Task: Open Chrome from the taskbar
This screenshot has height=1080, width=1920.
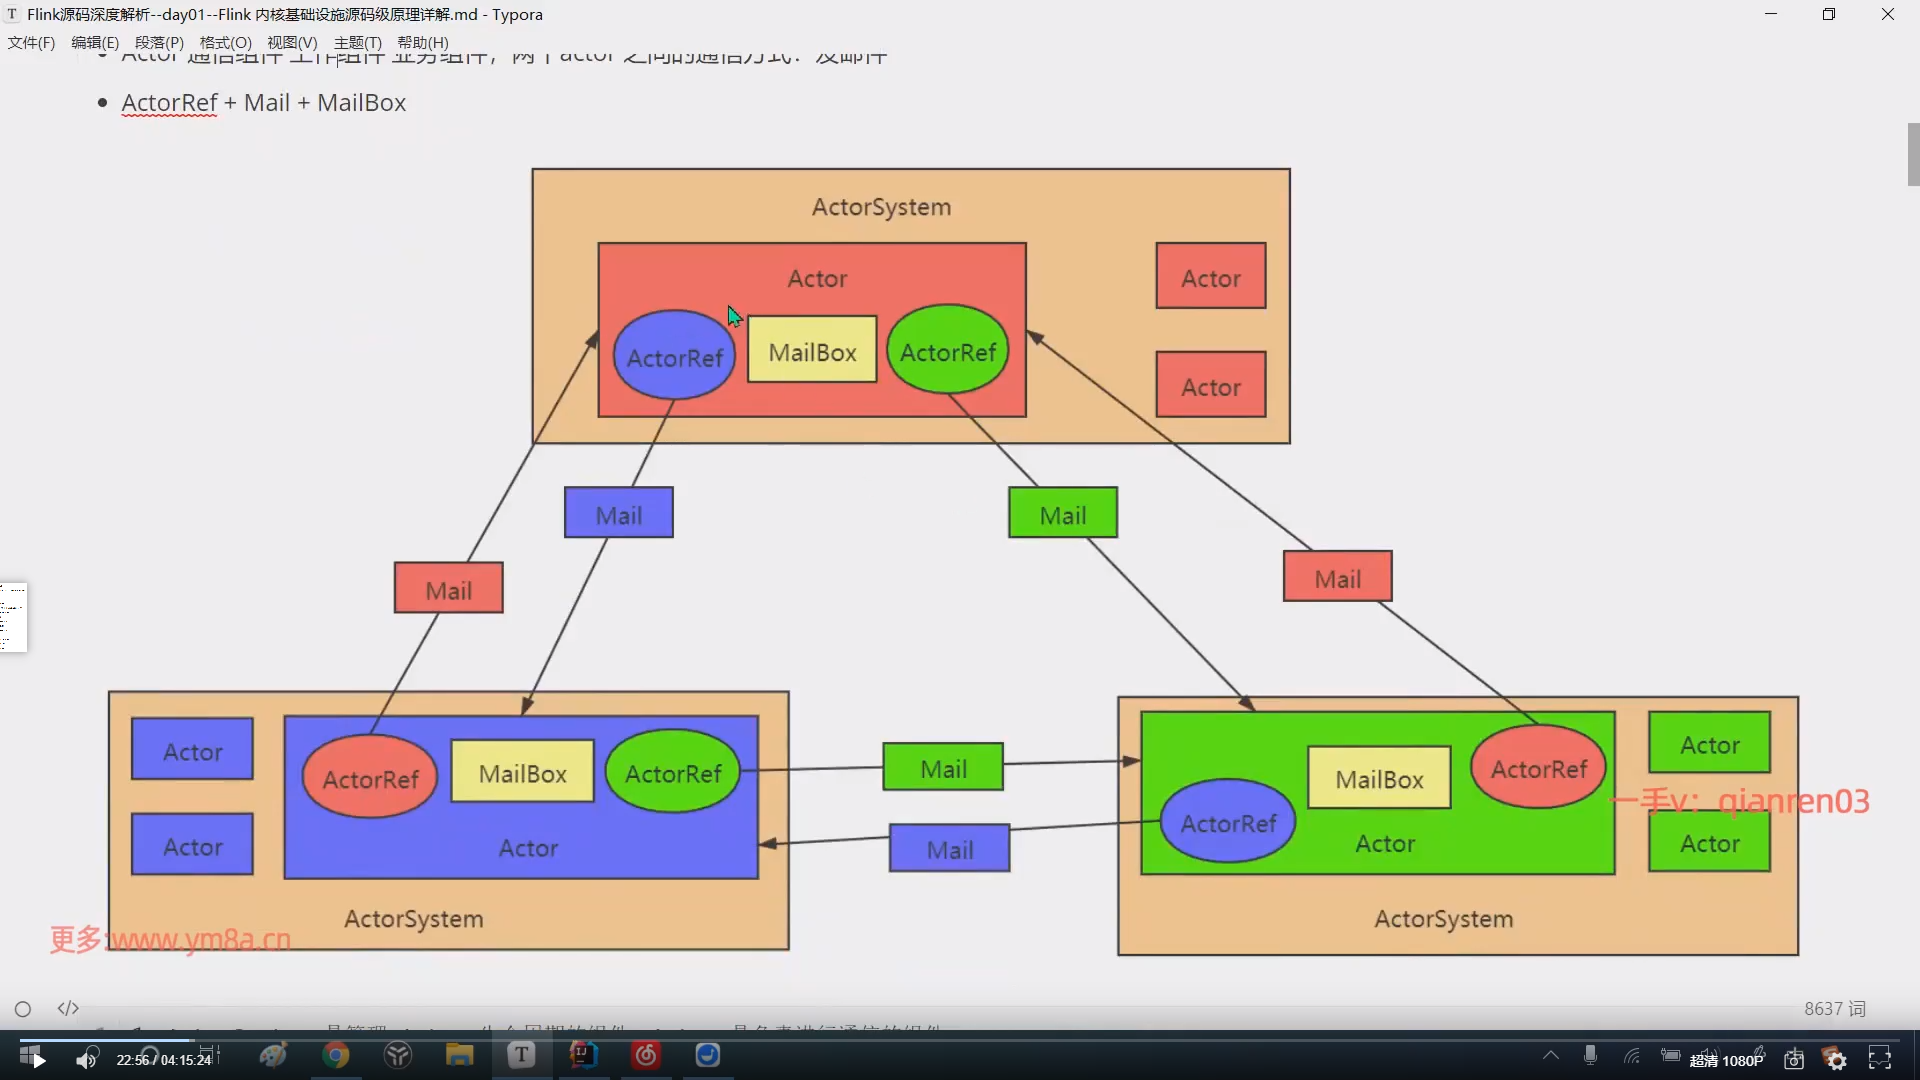Action: [336, 1055]
